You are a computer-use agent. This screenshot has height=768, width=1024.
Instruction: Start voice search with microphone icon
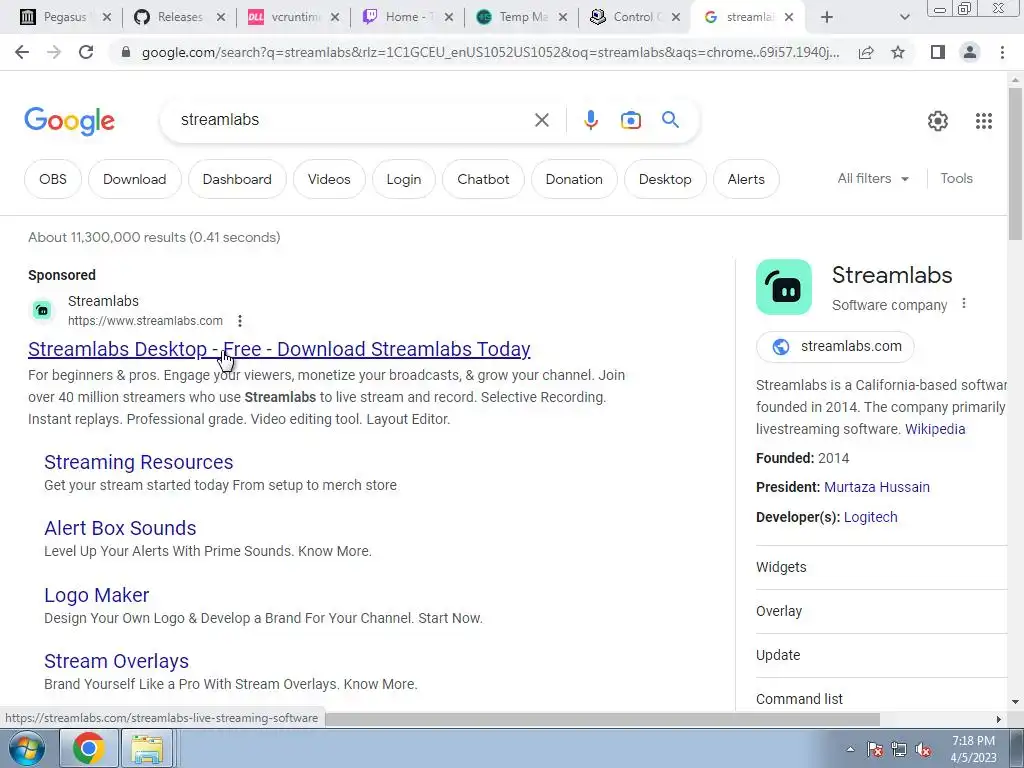tap(590, 120)
